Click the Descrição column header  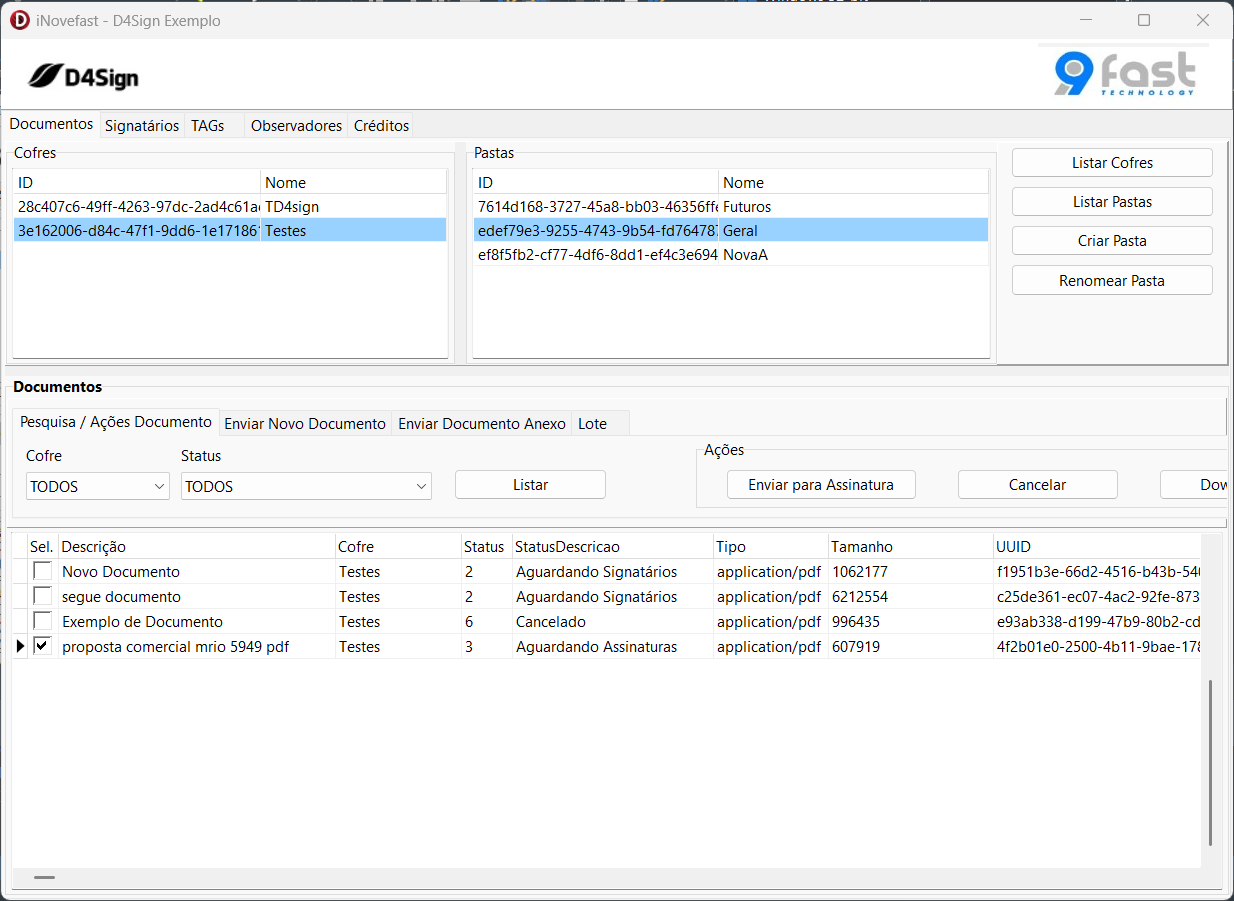click(x=197, y=546)
